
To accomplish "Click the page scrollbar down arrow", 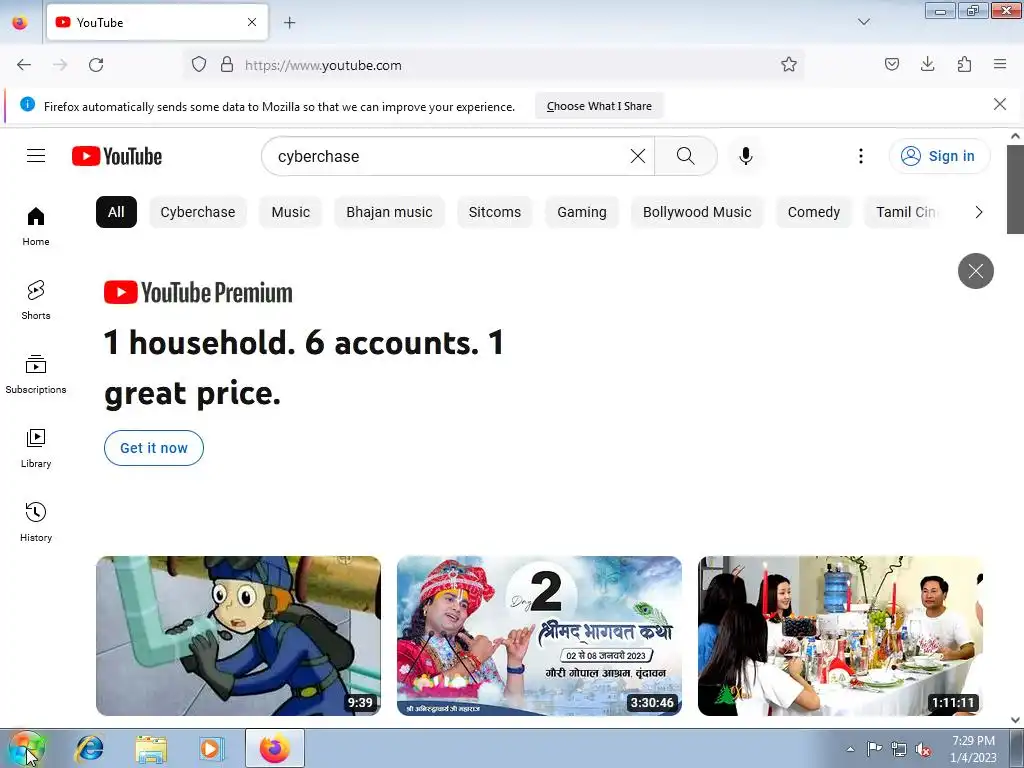I will (x=1015, y=720).
